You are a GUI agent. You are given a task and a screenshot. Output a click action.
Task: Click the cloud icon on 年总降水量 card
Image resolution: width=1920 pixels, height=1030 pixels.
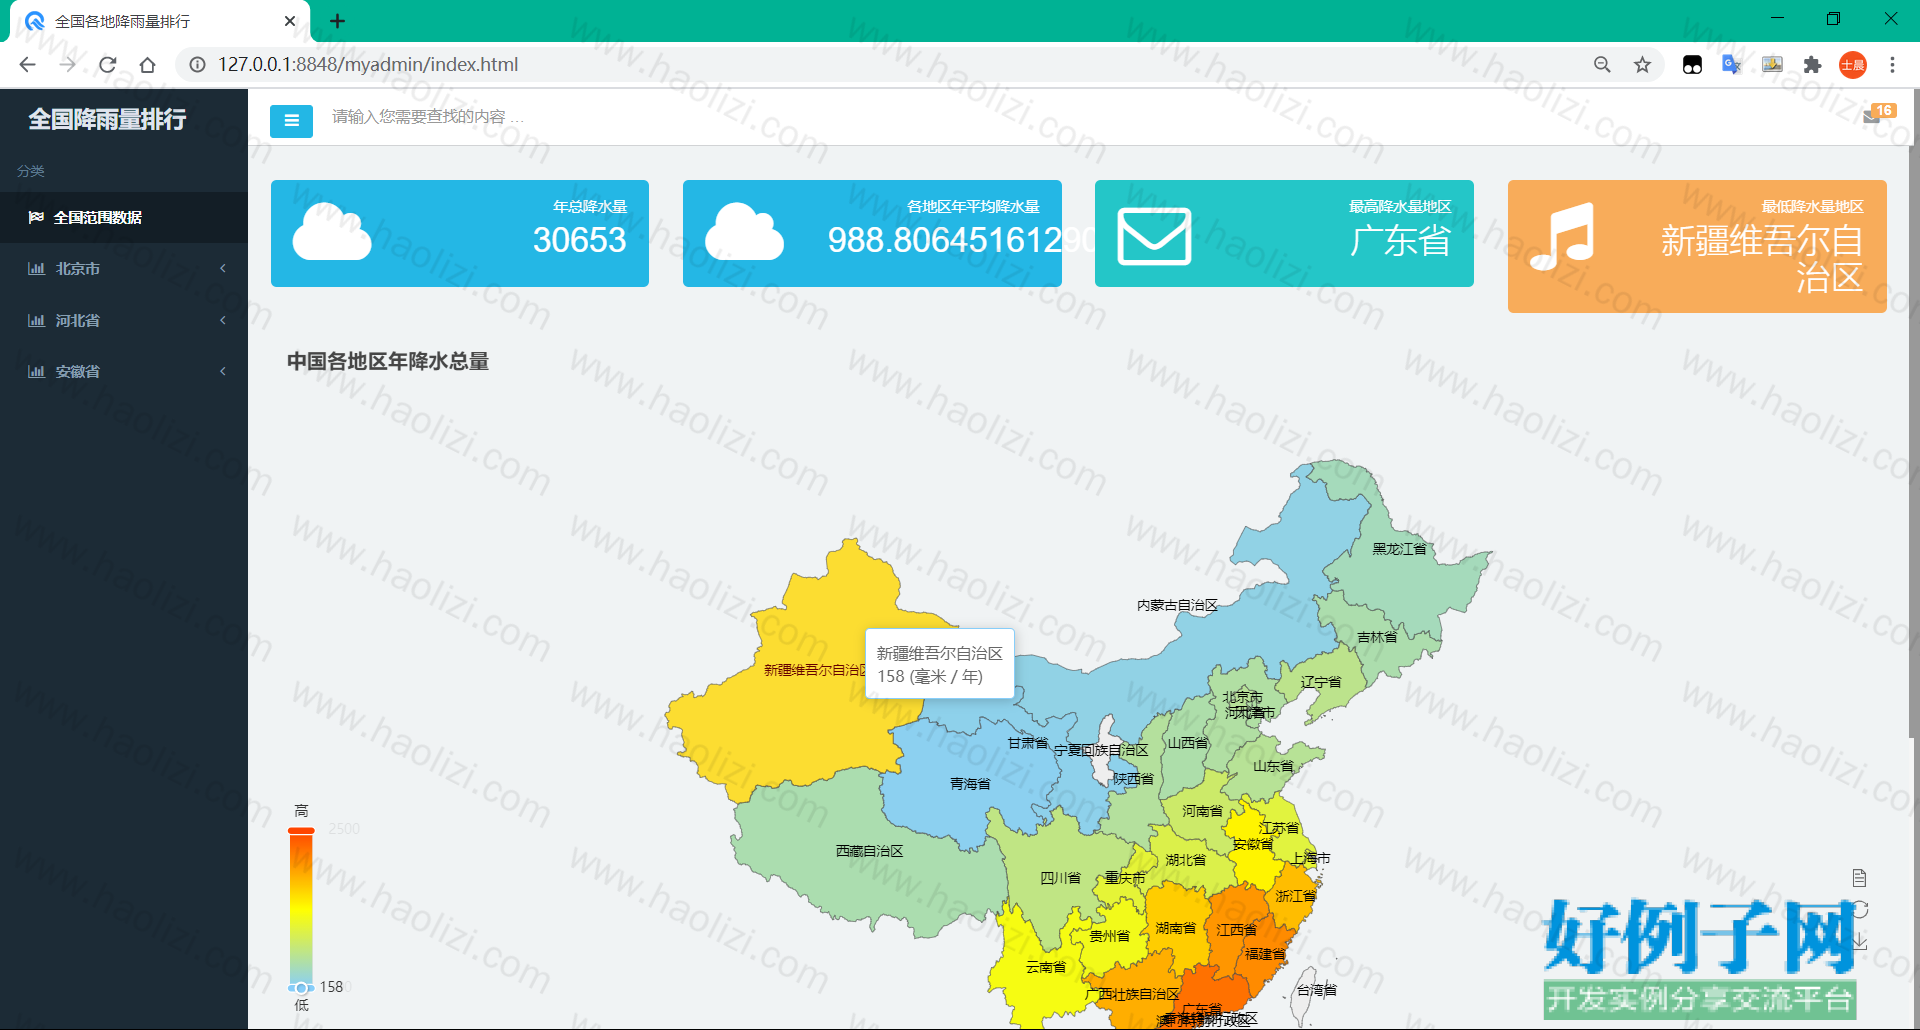tap(332, 231)
